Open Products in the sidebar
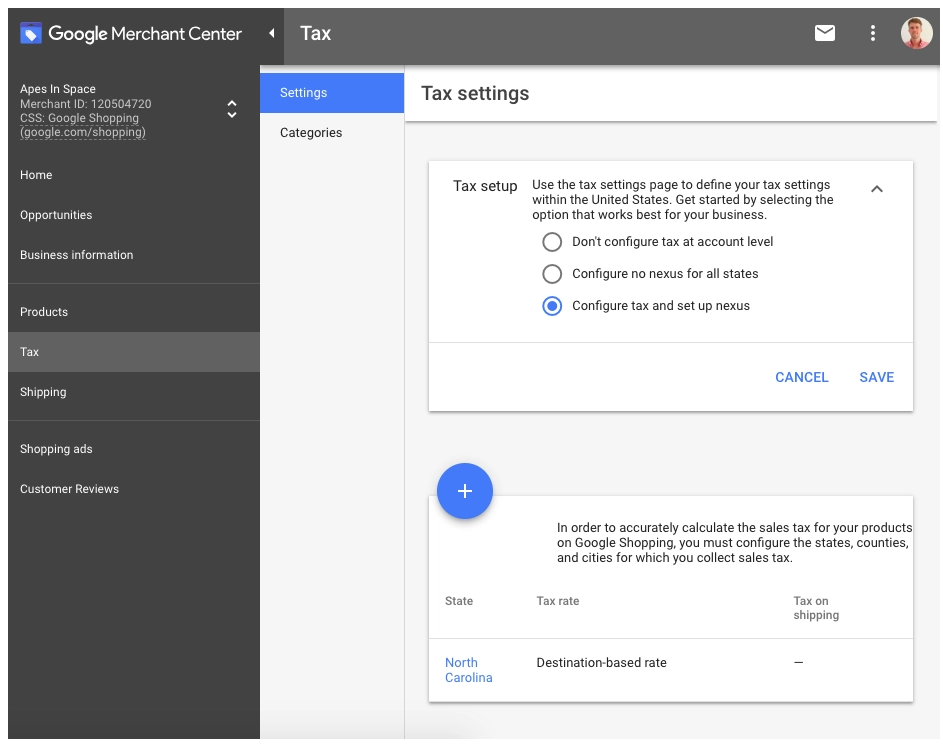This screenshot has height=746, width=943. pos(134,312)
